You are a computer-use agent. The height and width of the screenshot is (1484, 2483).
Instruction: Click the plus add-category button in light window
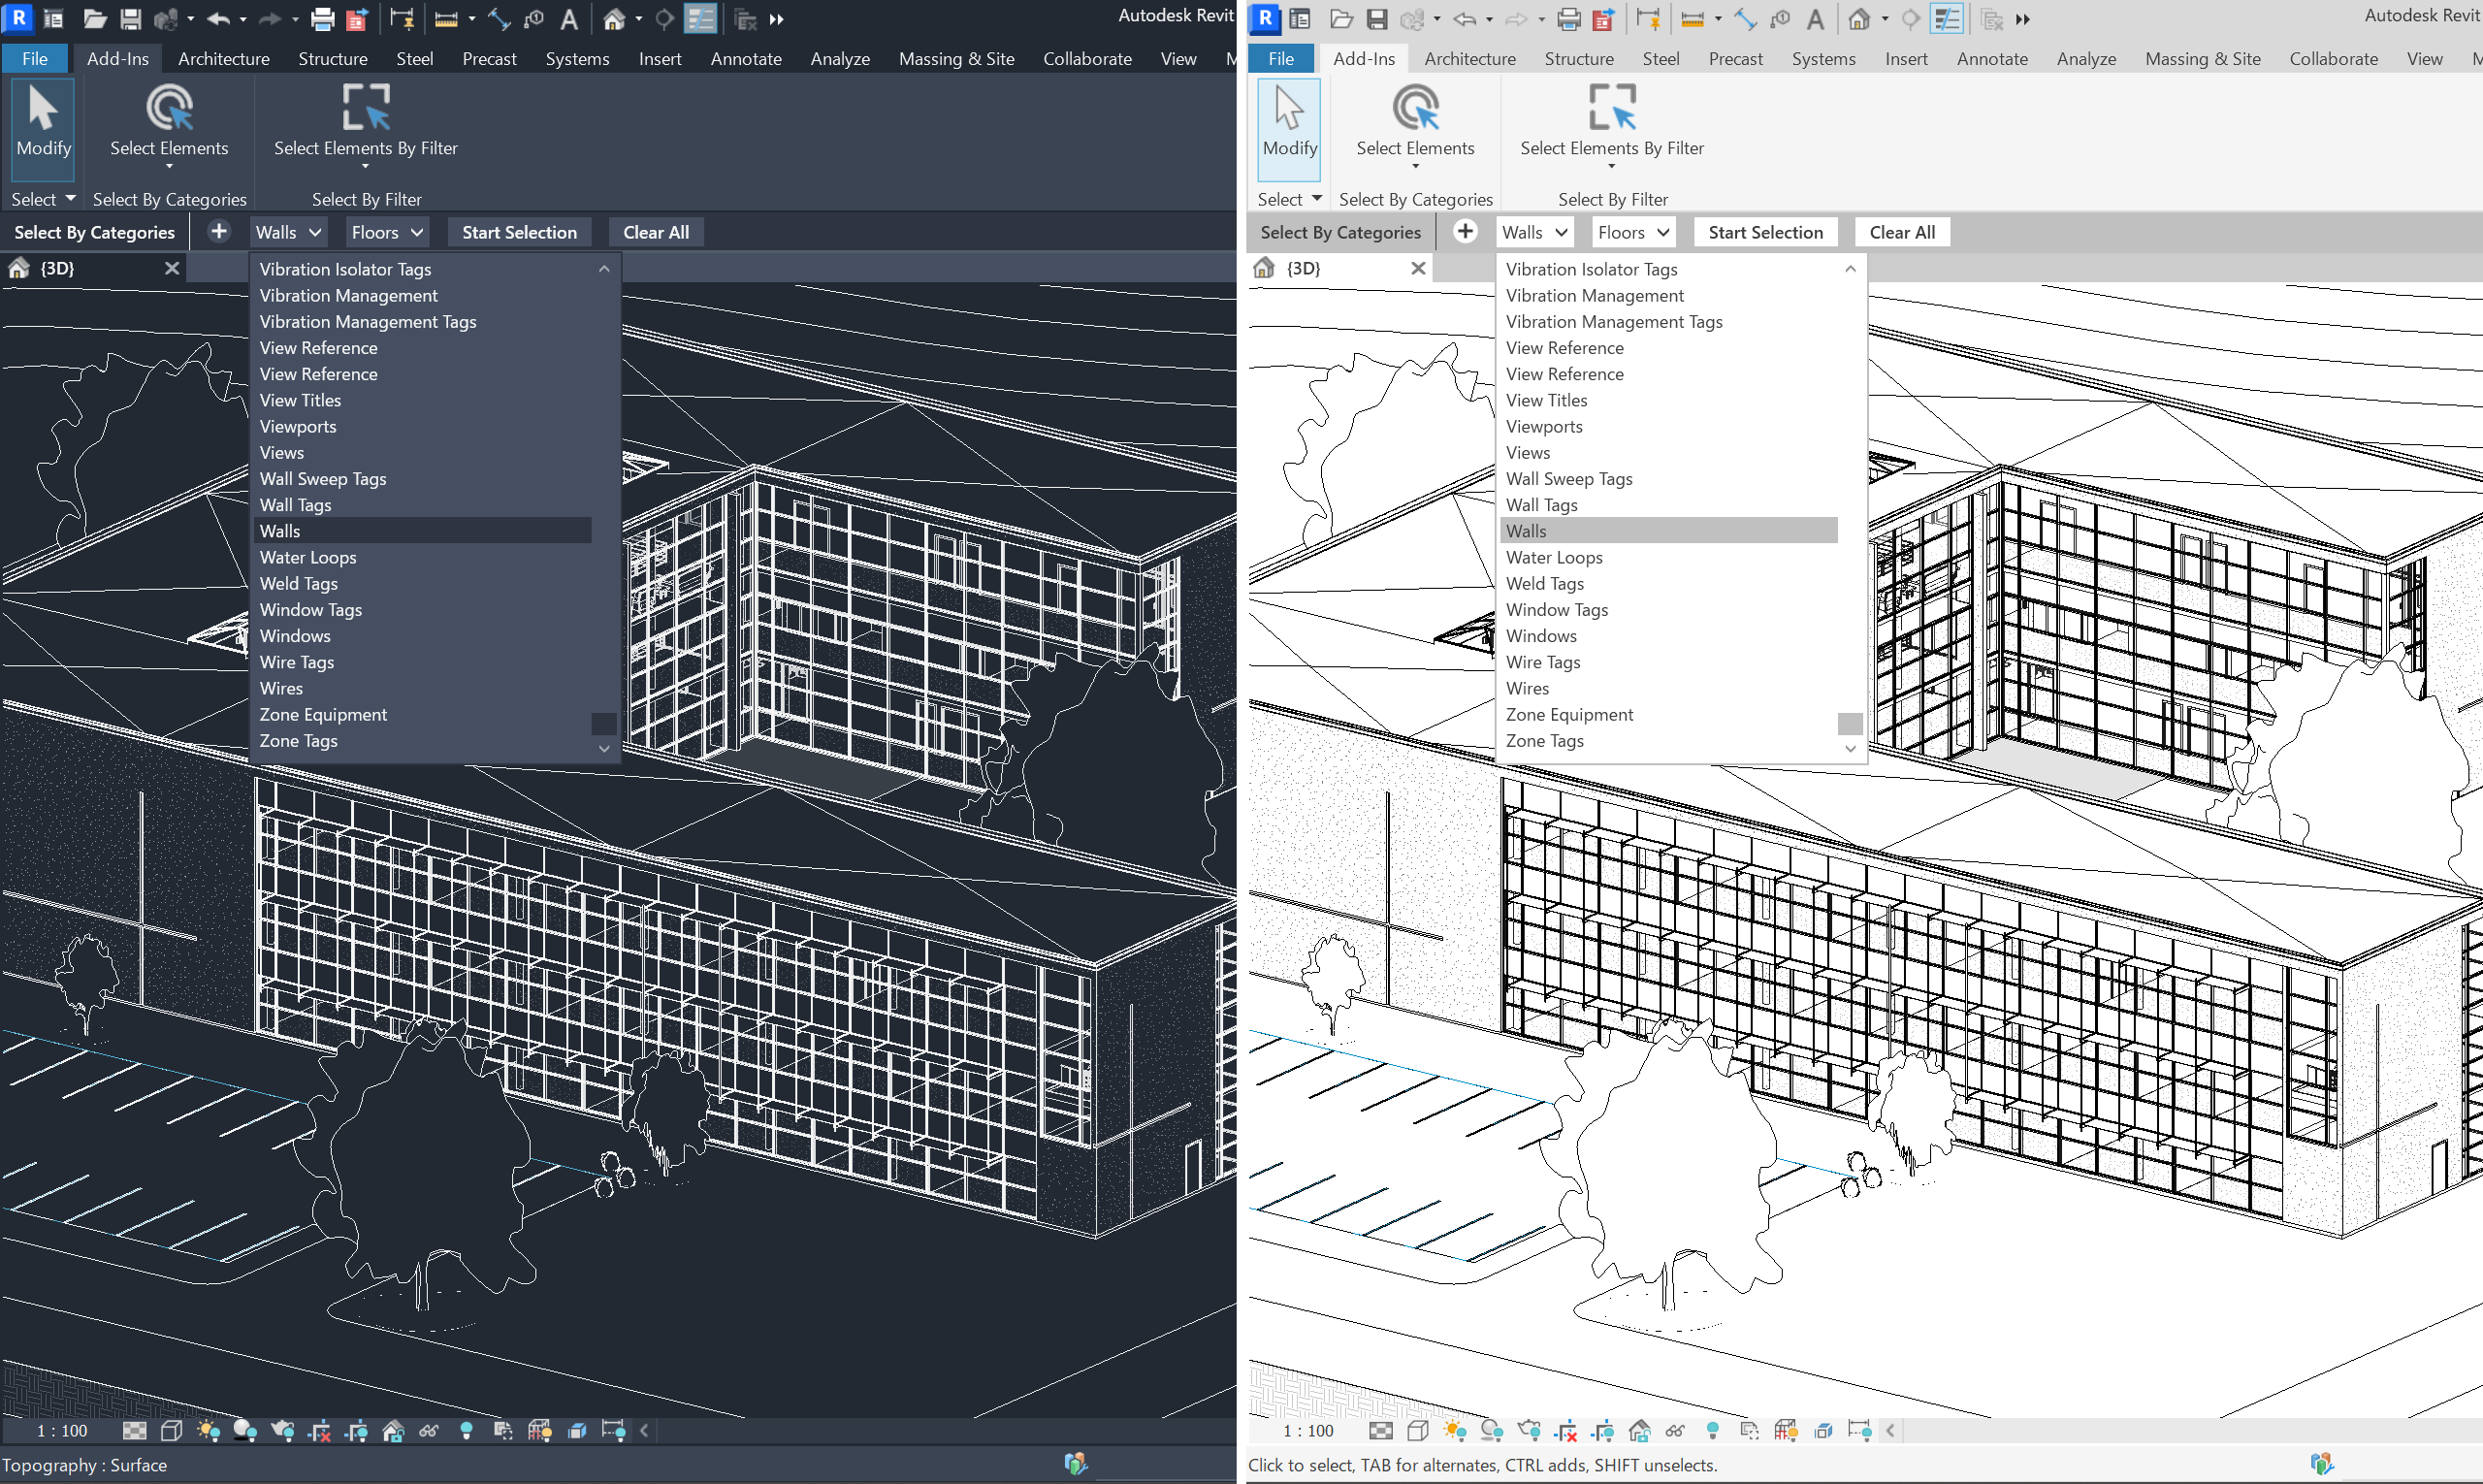pyautogui.click(x=1465, y=232)
